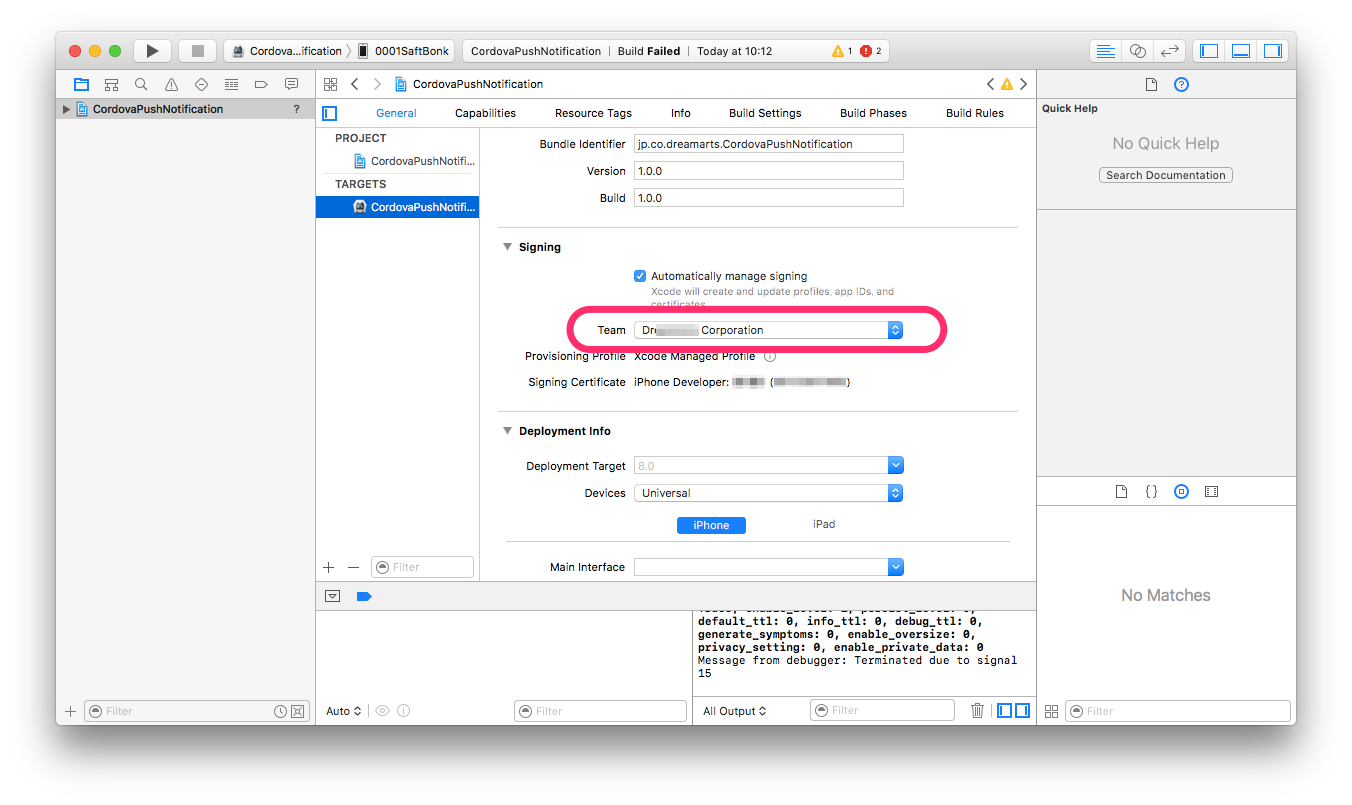The width and height of the screenshot is (1352, 805).
Task: Hide the project and targets list
Action: tap(329, 113)
